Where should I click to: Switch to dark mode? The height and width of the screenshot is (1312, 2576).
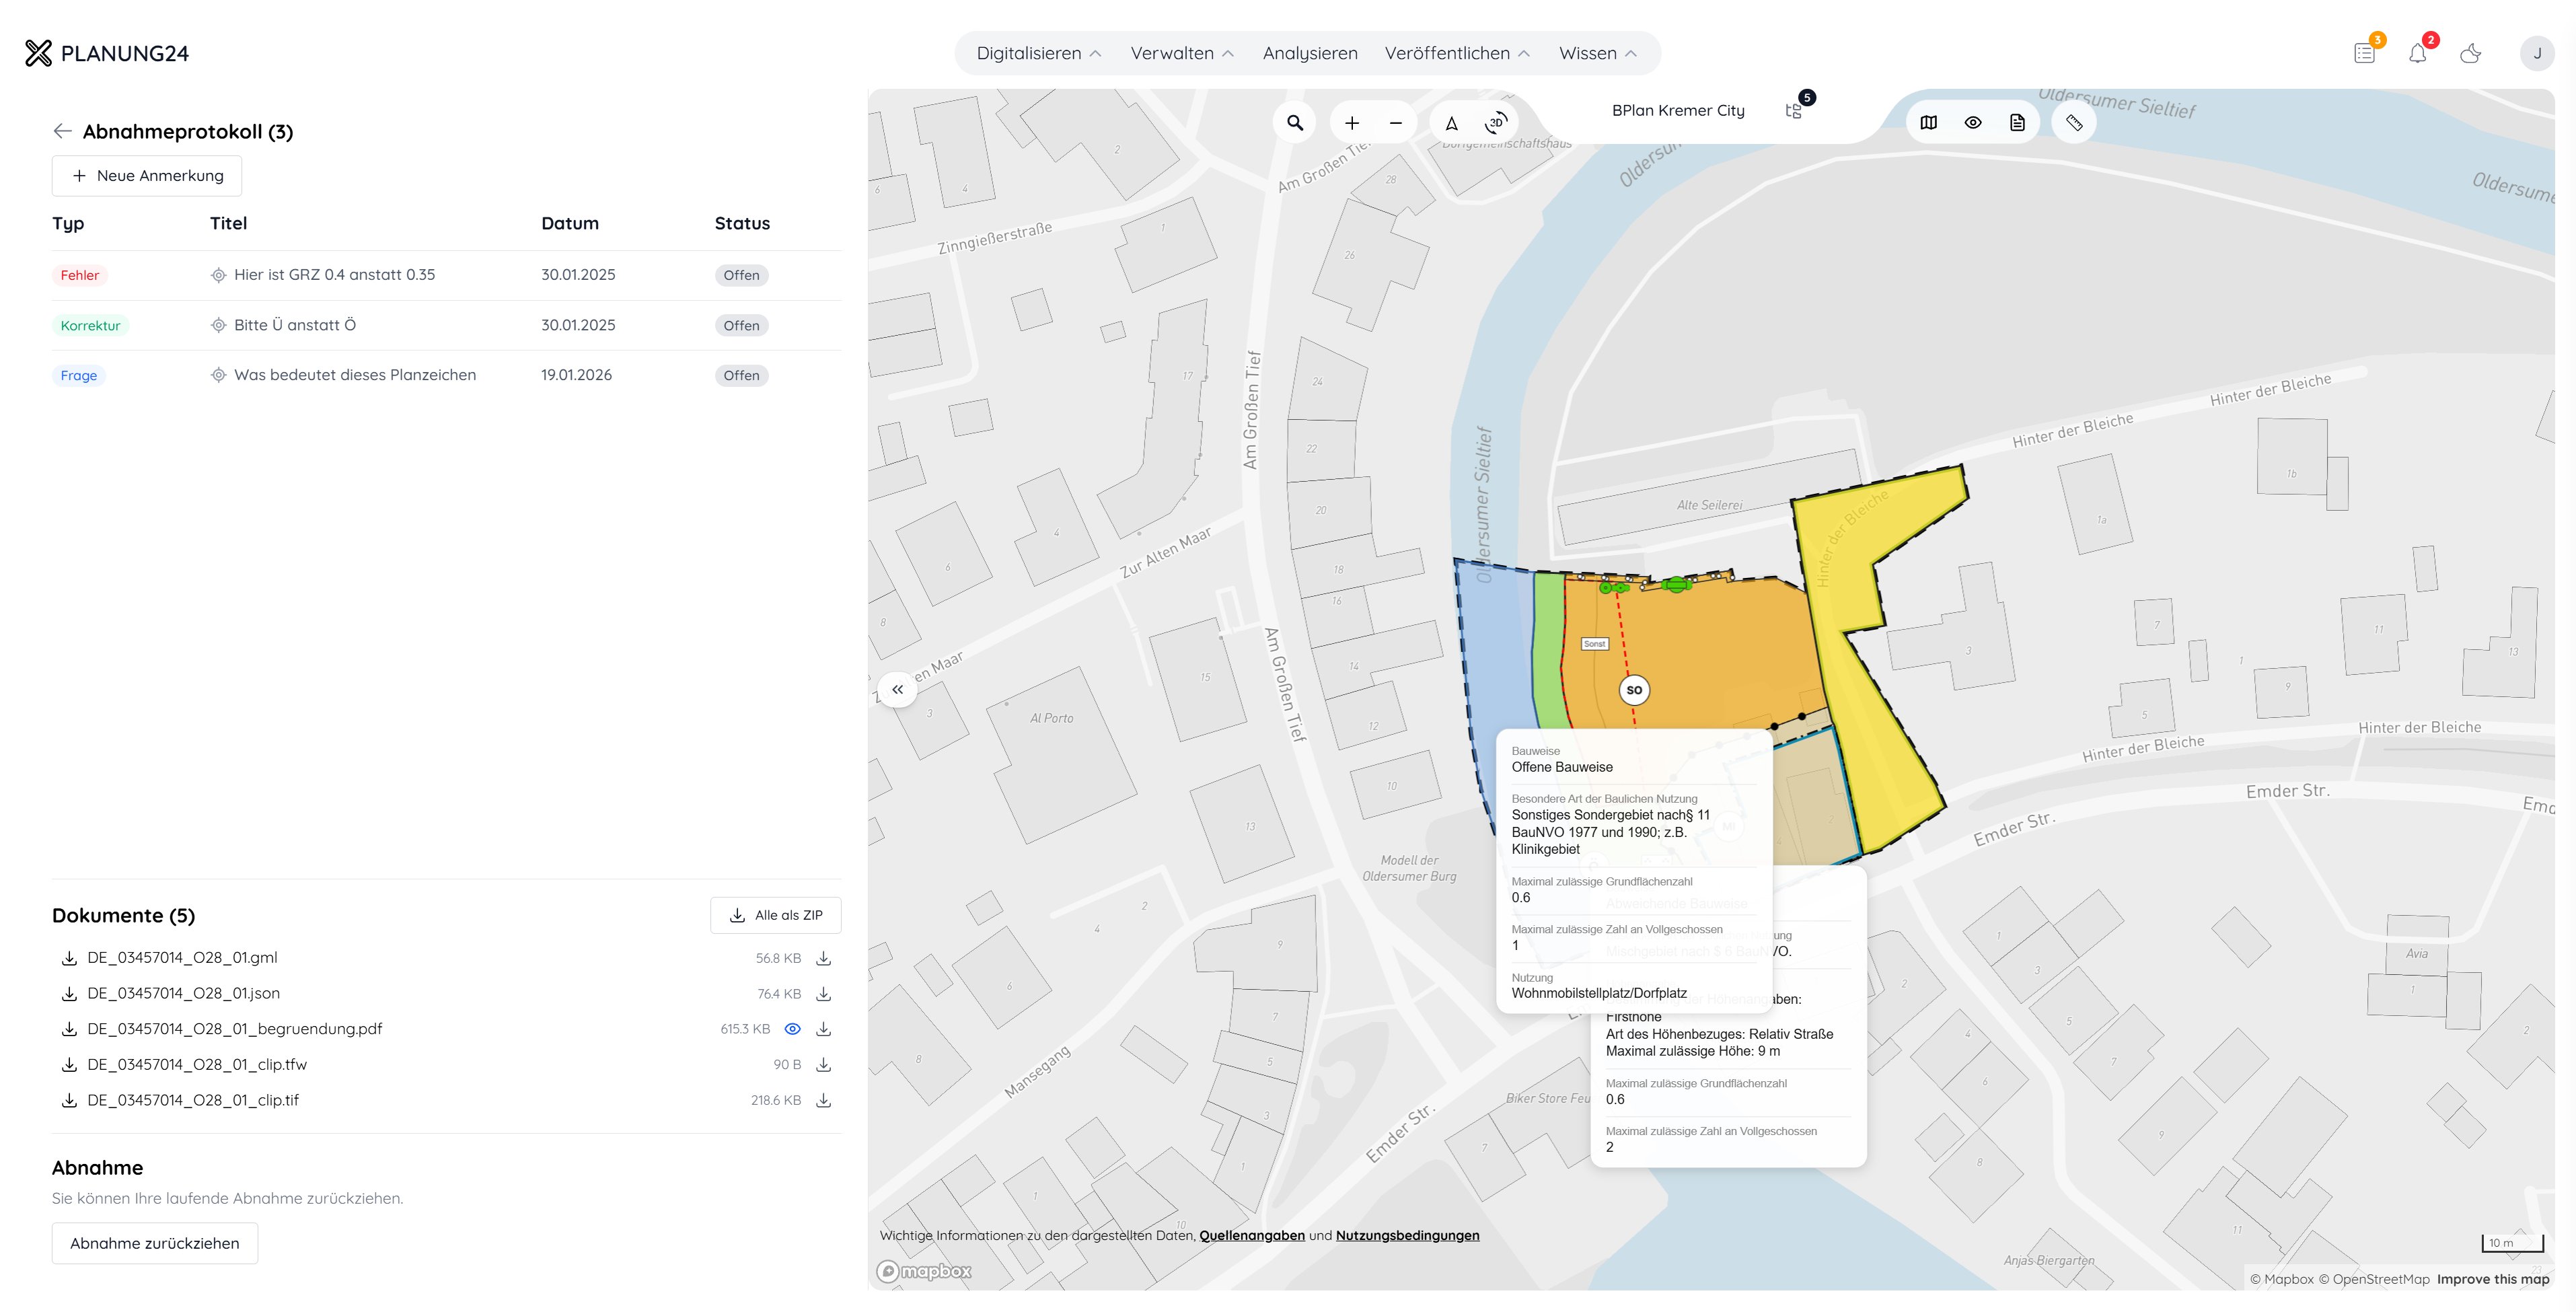coord(2471,53)
